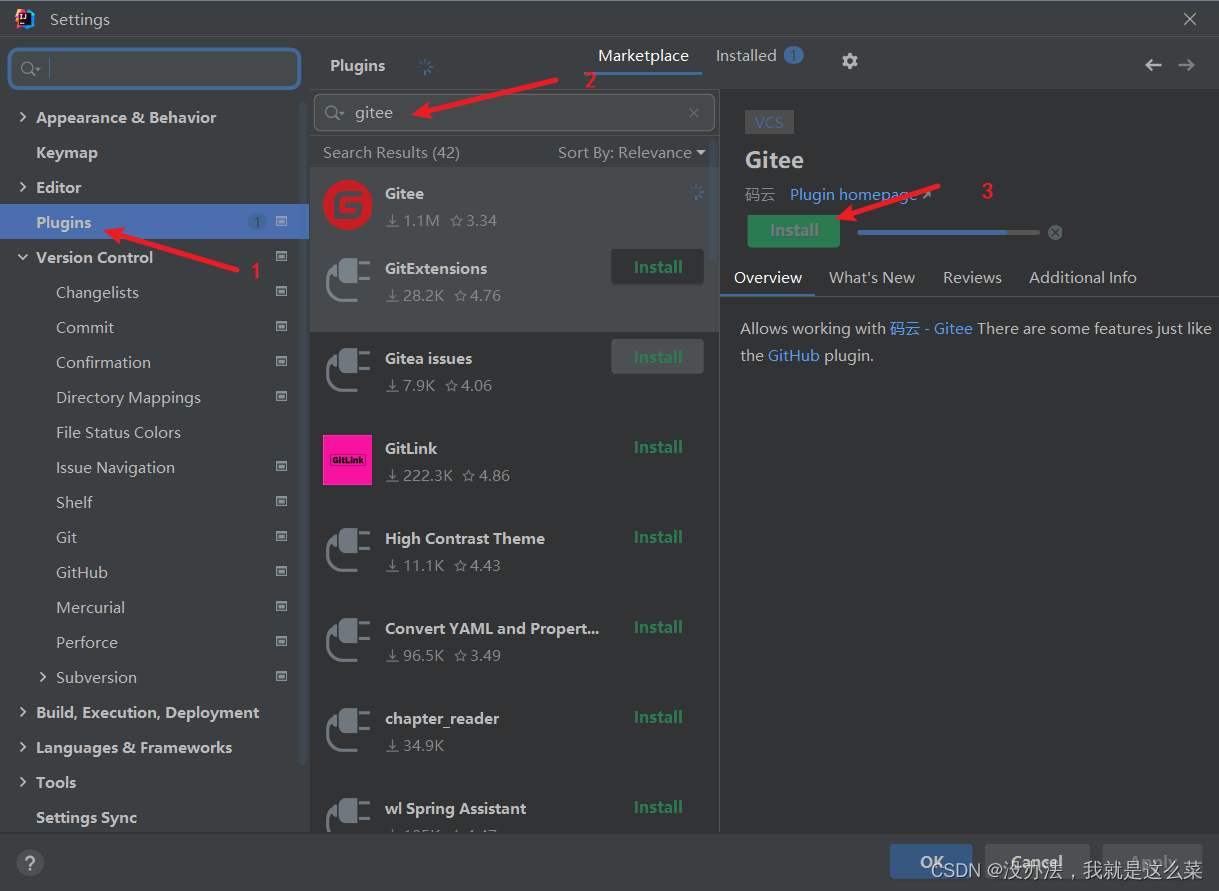Click the High Contrast Theme plug icon
Screen dimensions: 1219x891
[x=348, y=551]
